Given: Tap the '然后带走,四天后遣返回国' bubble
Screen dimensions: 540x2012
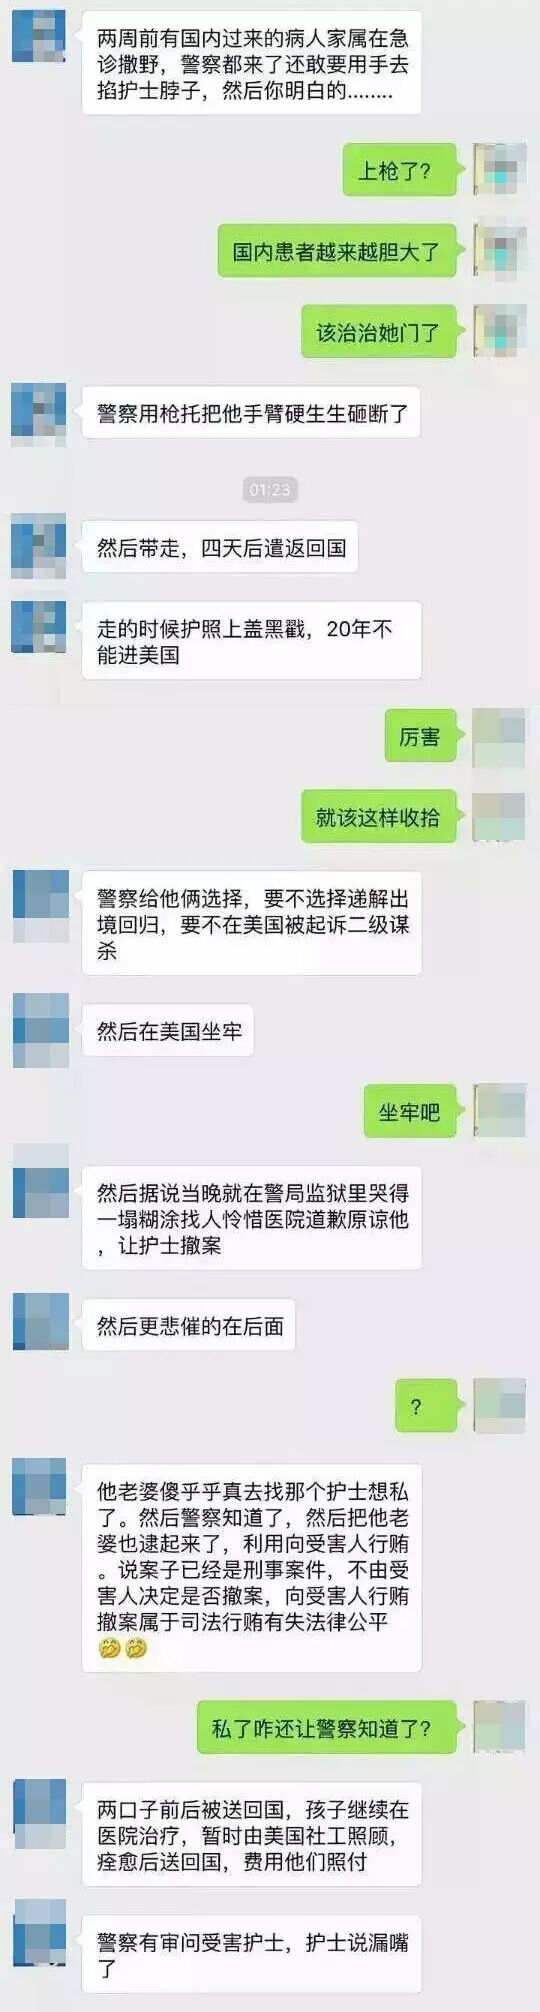Looking at the screenshot, I should 220,547.
